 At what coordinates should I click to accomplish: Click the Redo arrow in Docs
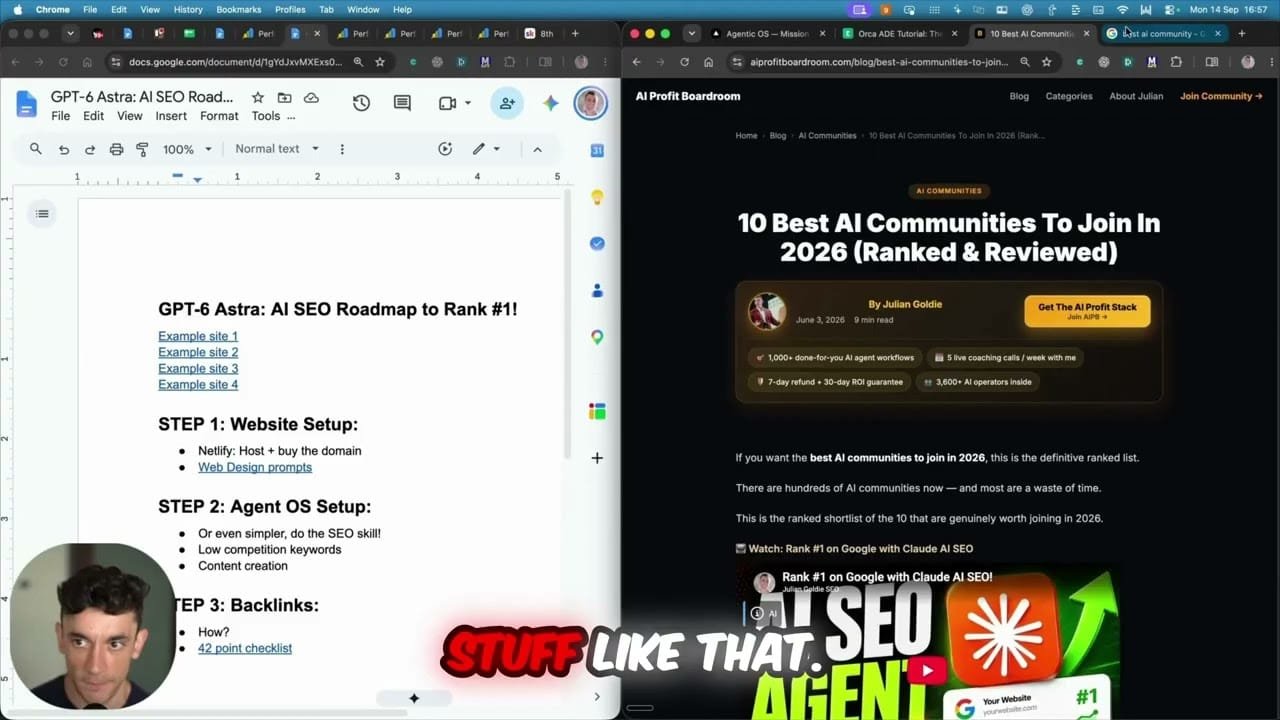click(x=89, y=149)
